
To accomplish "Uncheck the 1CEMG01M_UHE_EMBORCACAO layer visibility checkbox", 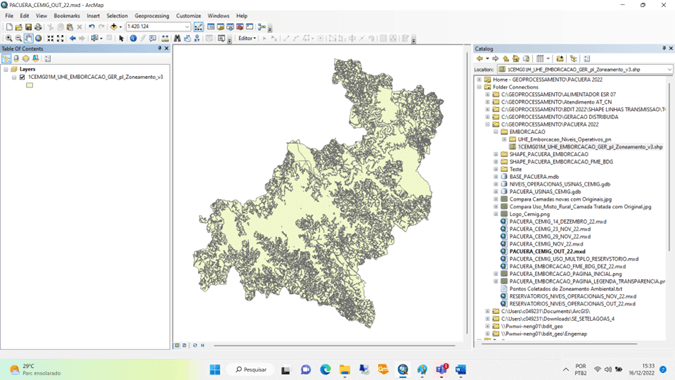I will pos(22,77).
